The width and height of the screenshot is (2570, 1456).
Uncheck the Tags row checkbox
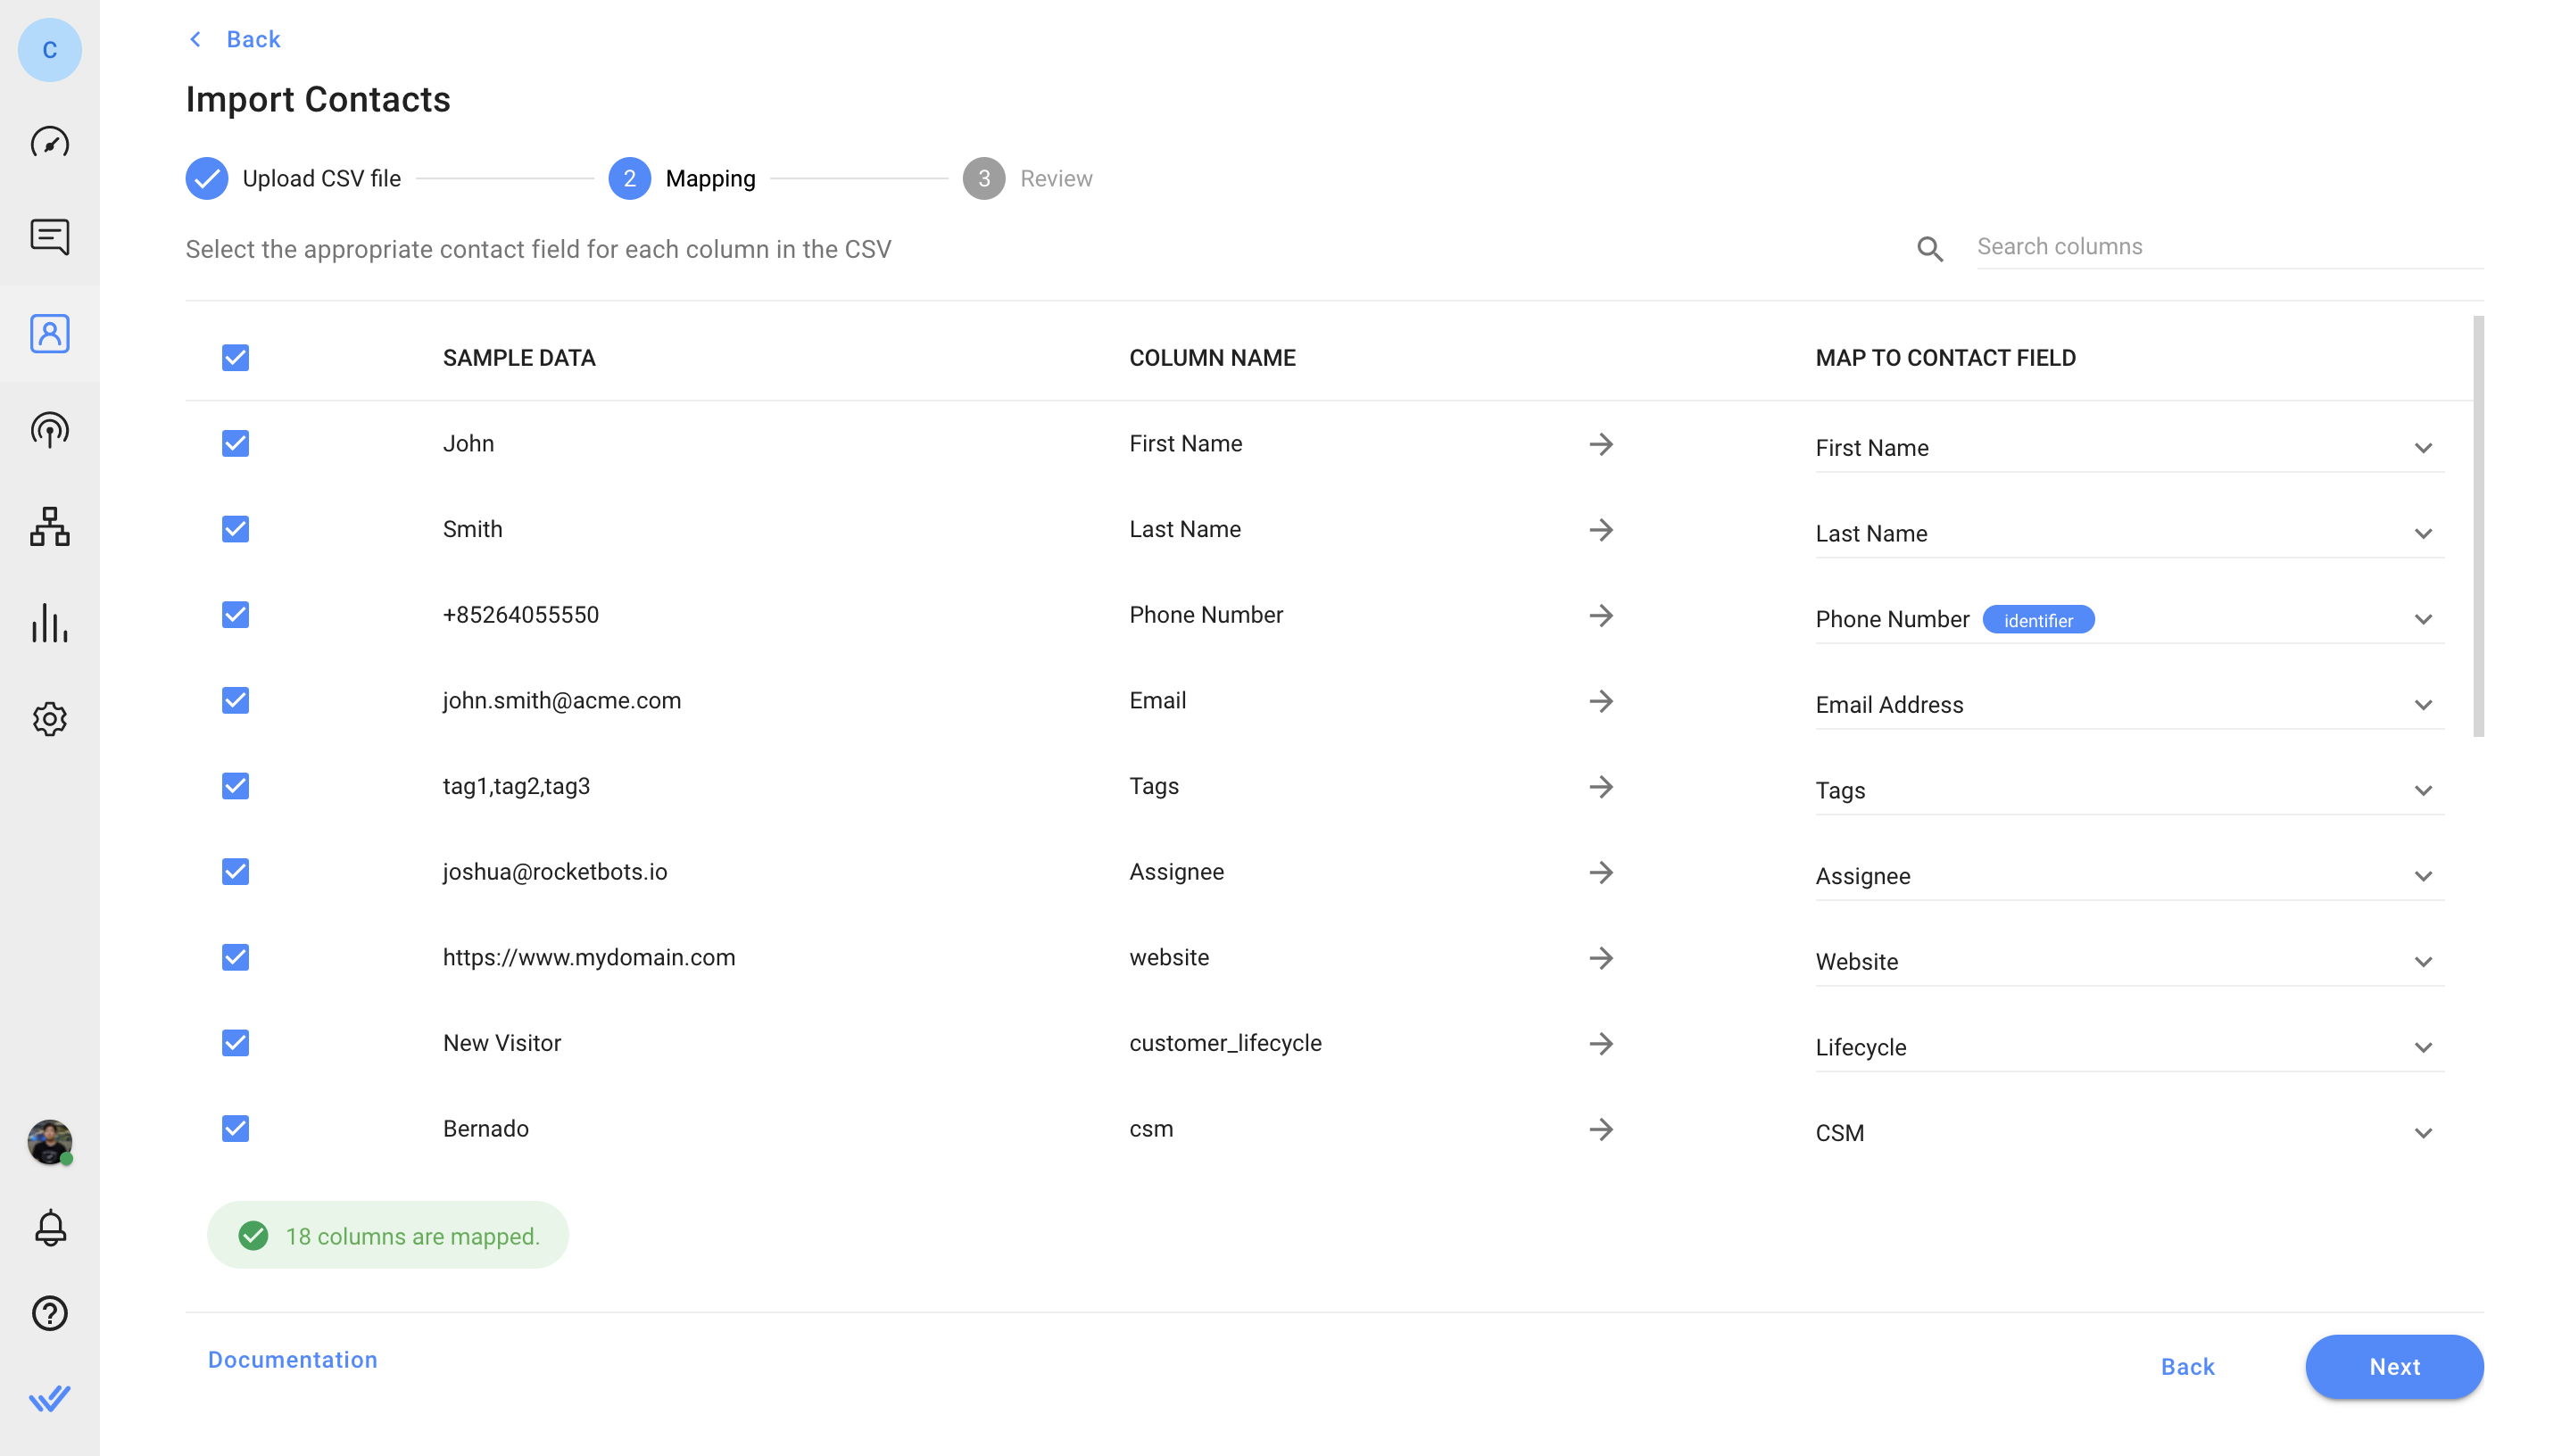[235, 786]
